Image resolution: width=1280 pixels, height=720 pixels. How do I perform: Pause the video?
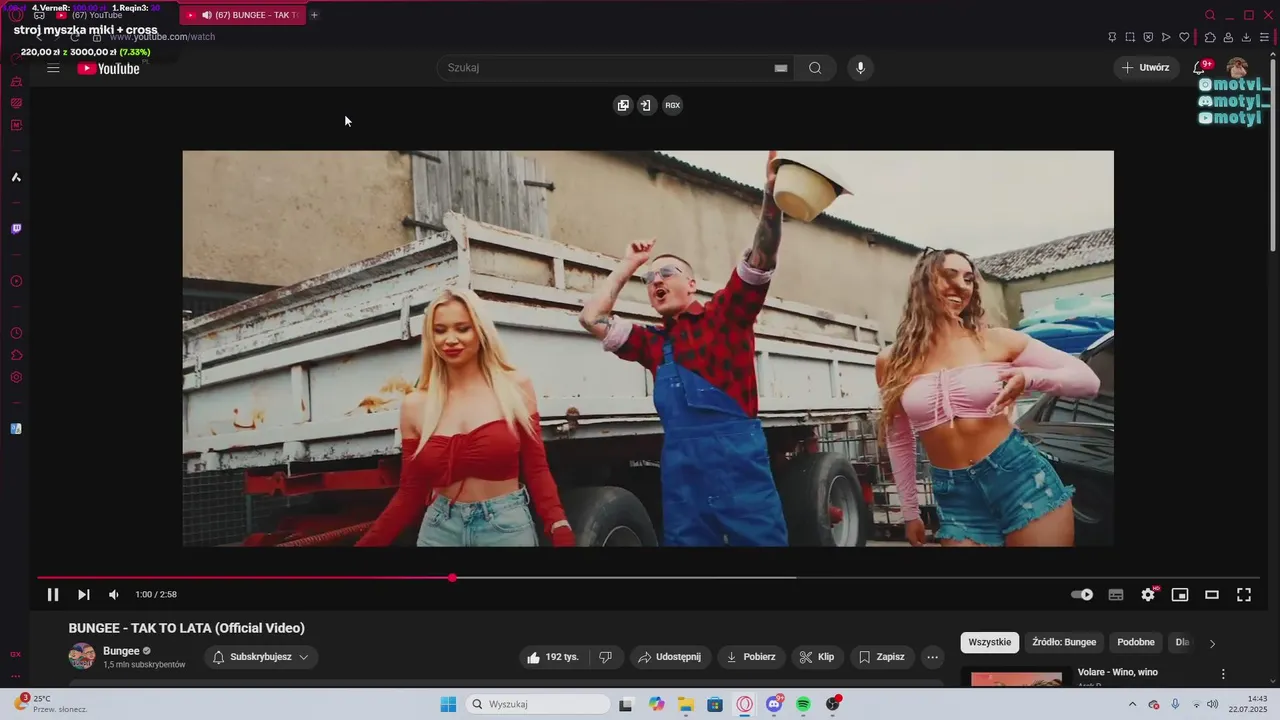coord(53,594)
